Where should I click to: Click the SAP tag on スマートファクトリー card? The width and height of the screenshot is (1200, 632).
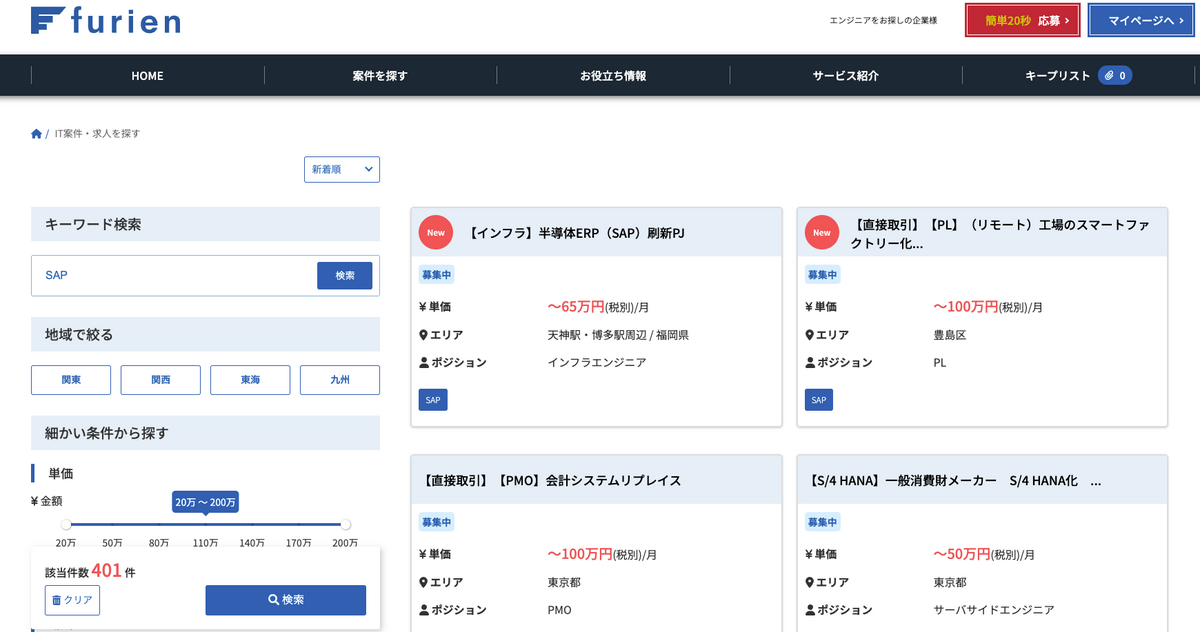819,400
